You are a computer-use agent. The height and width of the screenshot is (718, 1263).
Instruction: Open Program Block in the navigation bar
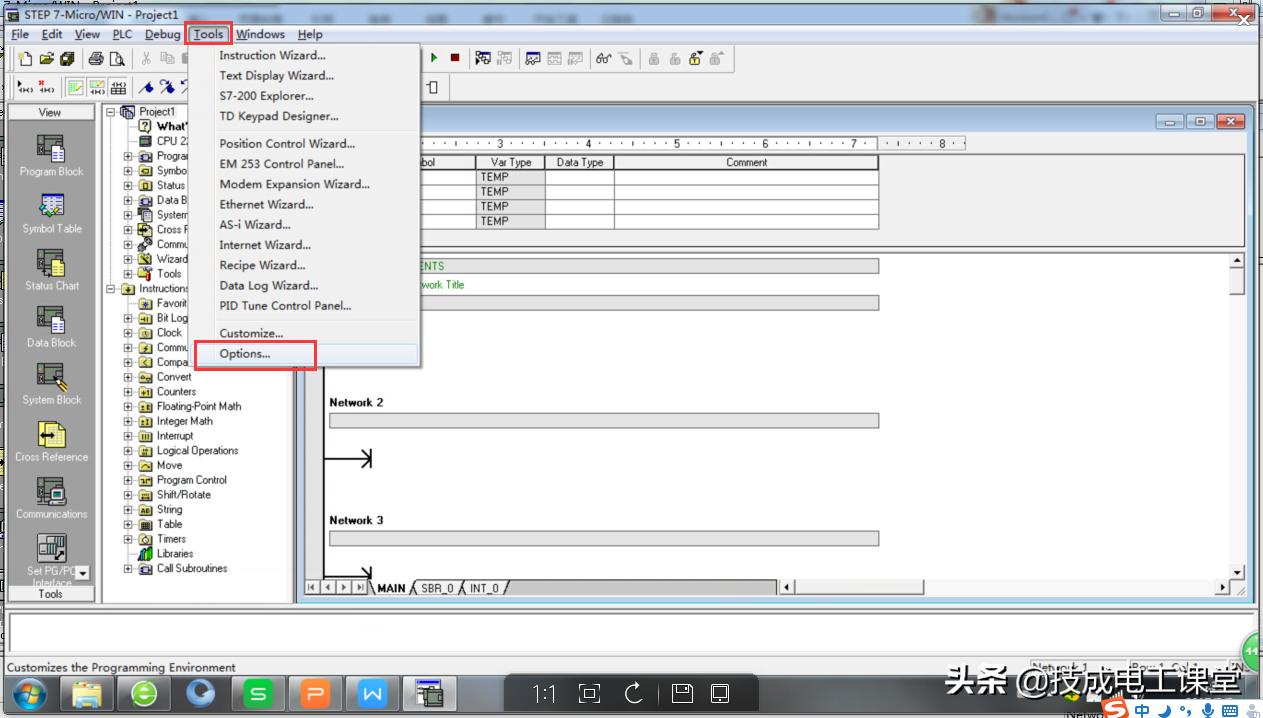(51, 148)
